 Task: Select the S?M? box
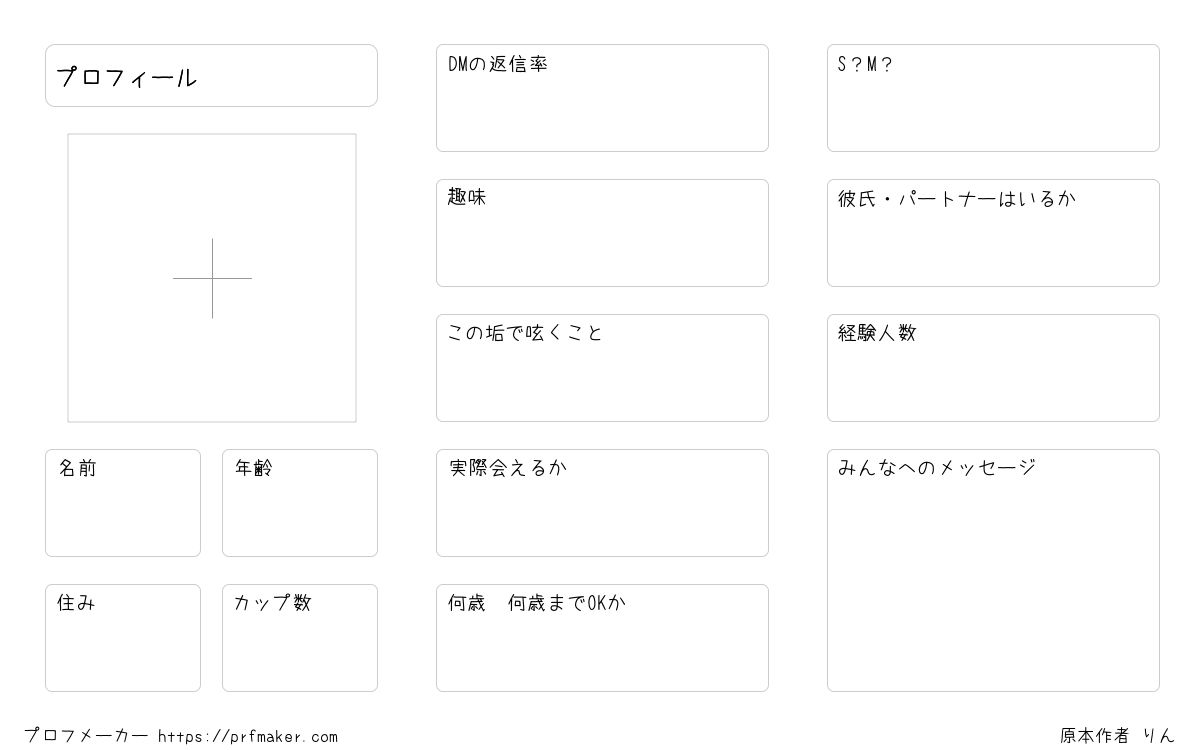[993, 98]
